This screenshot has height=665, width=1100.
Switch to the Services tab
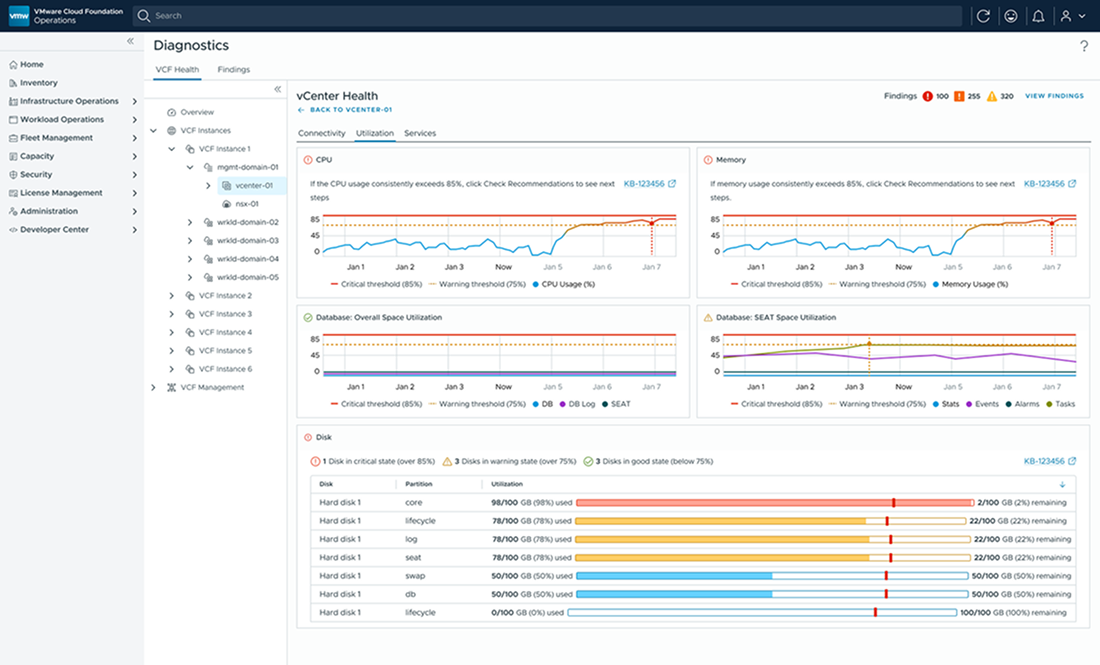coord(420,133)
